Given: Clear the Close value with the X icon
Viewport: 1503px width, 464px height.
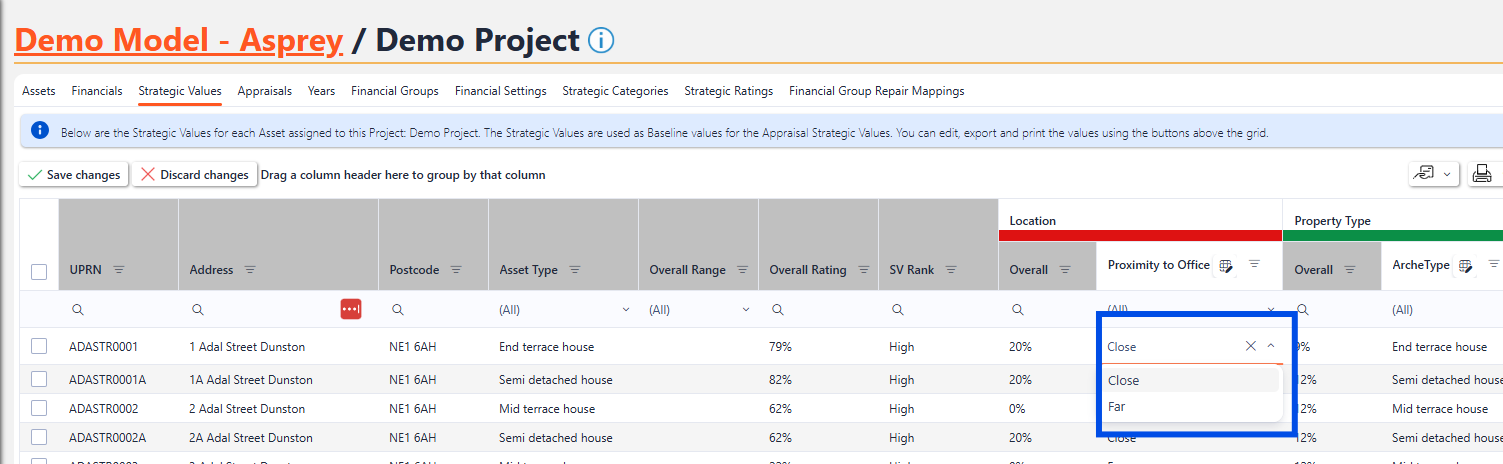Looking at the screenshot, I should pos(1250,346).
